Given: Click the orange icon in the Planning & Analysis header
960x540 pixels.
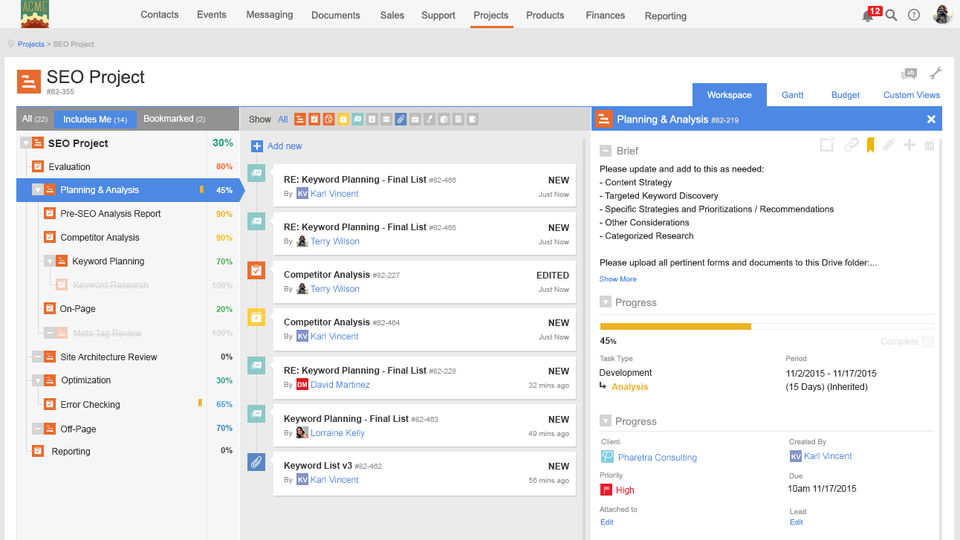Looking at the screenshot, I should tap(604, 119).
